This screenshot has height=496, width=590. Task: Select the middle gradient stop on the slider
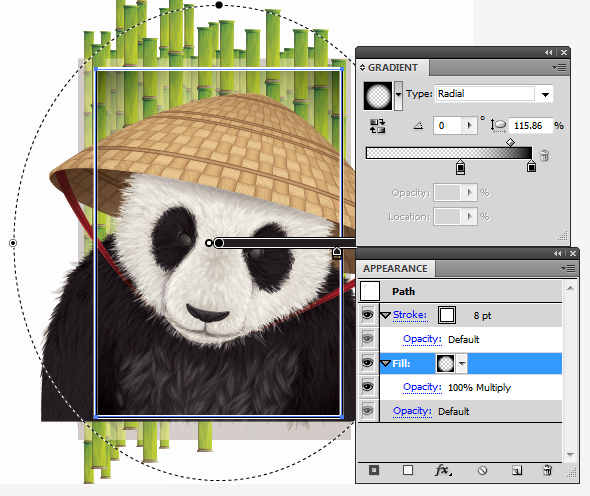tap(460, 167)
